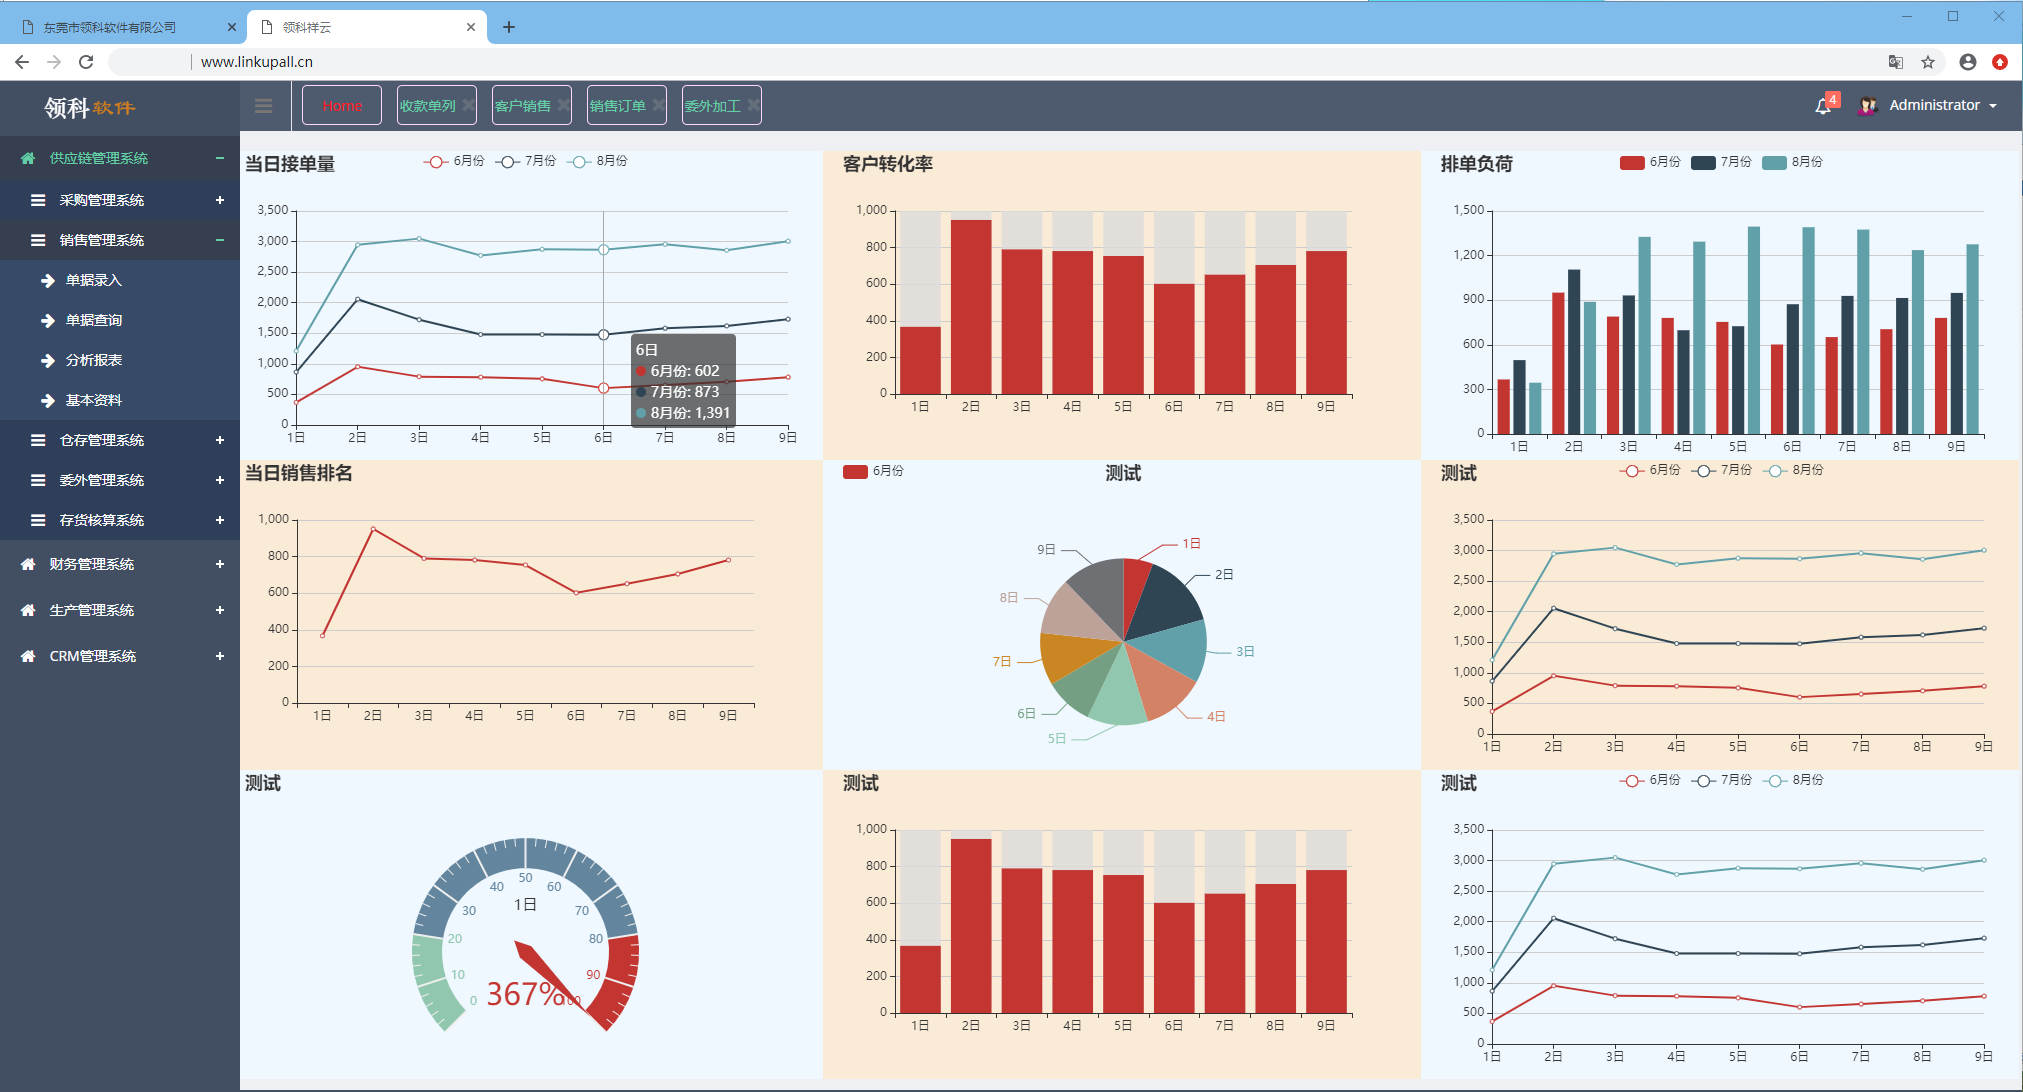Open the browser profile icon

click(1968, 62)
